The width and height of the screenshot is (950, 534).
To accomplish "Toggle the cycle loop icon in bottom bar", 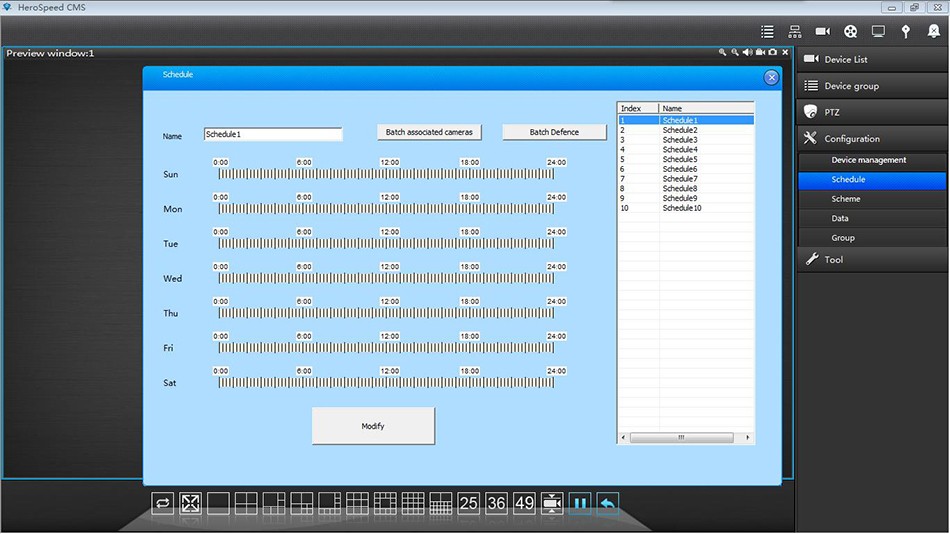I will coord(162,504).
